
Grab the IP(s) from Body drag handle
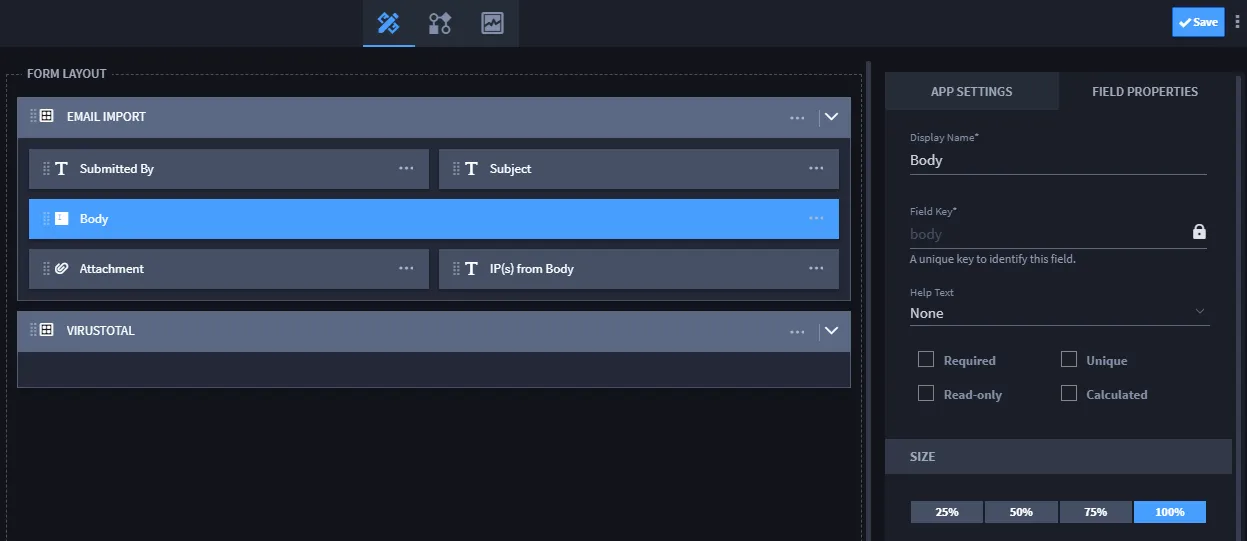click(x=456, y=269)
